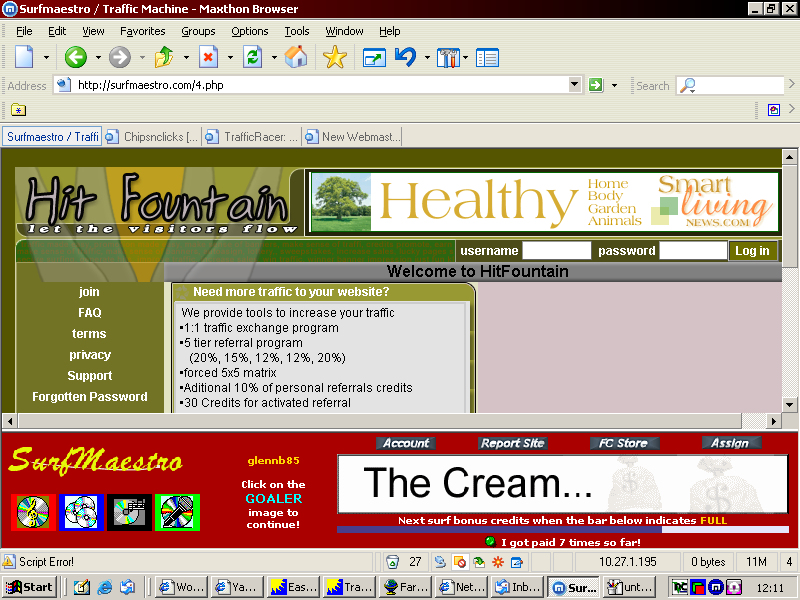Open the FAQ link

pos(90,312)
